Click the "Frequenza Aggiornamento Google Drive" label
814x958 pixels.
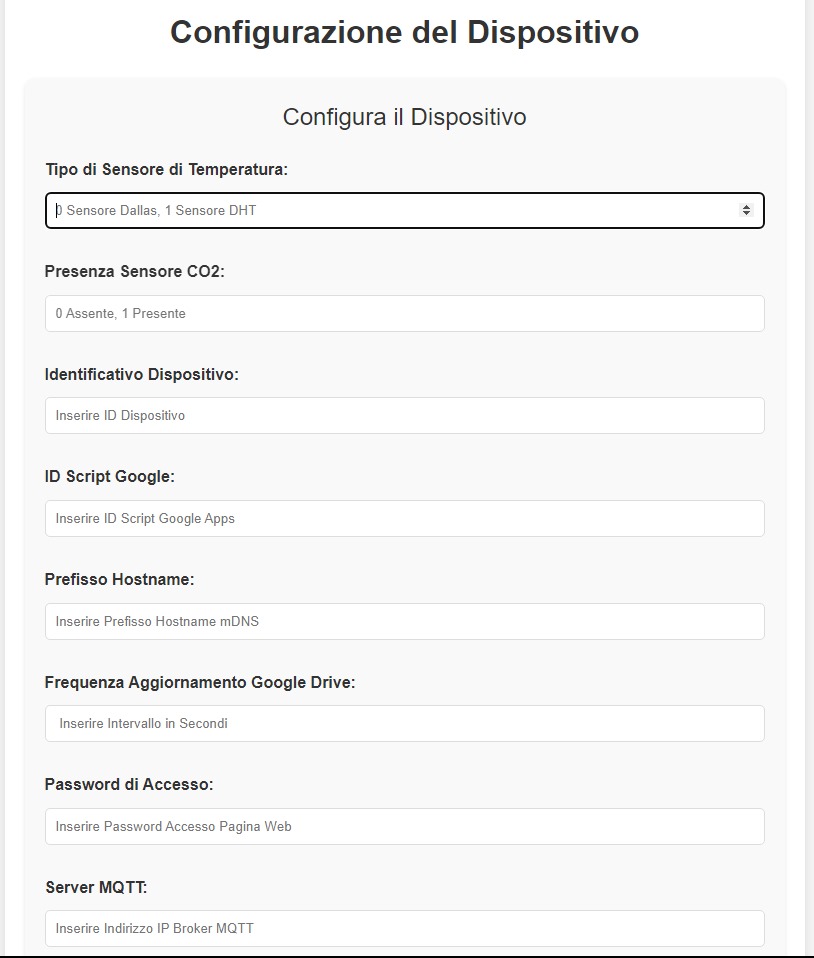click(200, 682)
